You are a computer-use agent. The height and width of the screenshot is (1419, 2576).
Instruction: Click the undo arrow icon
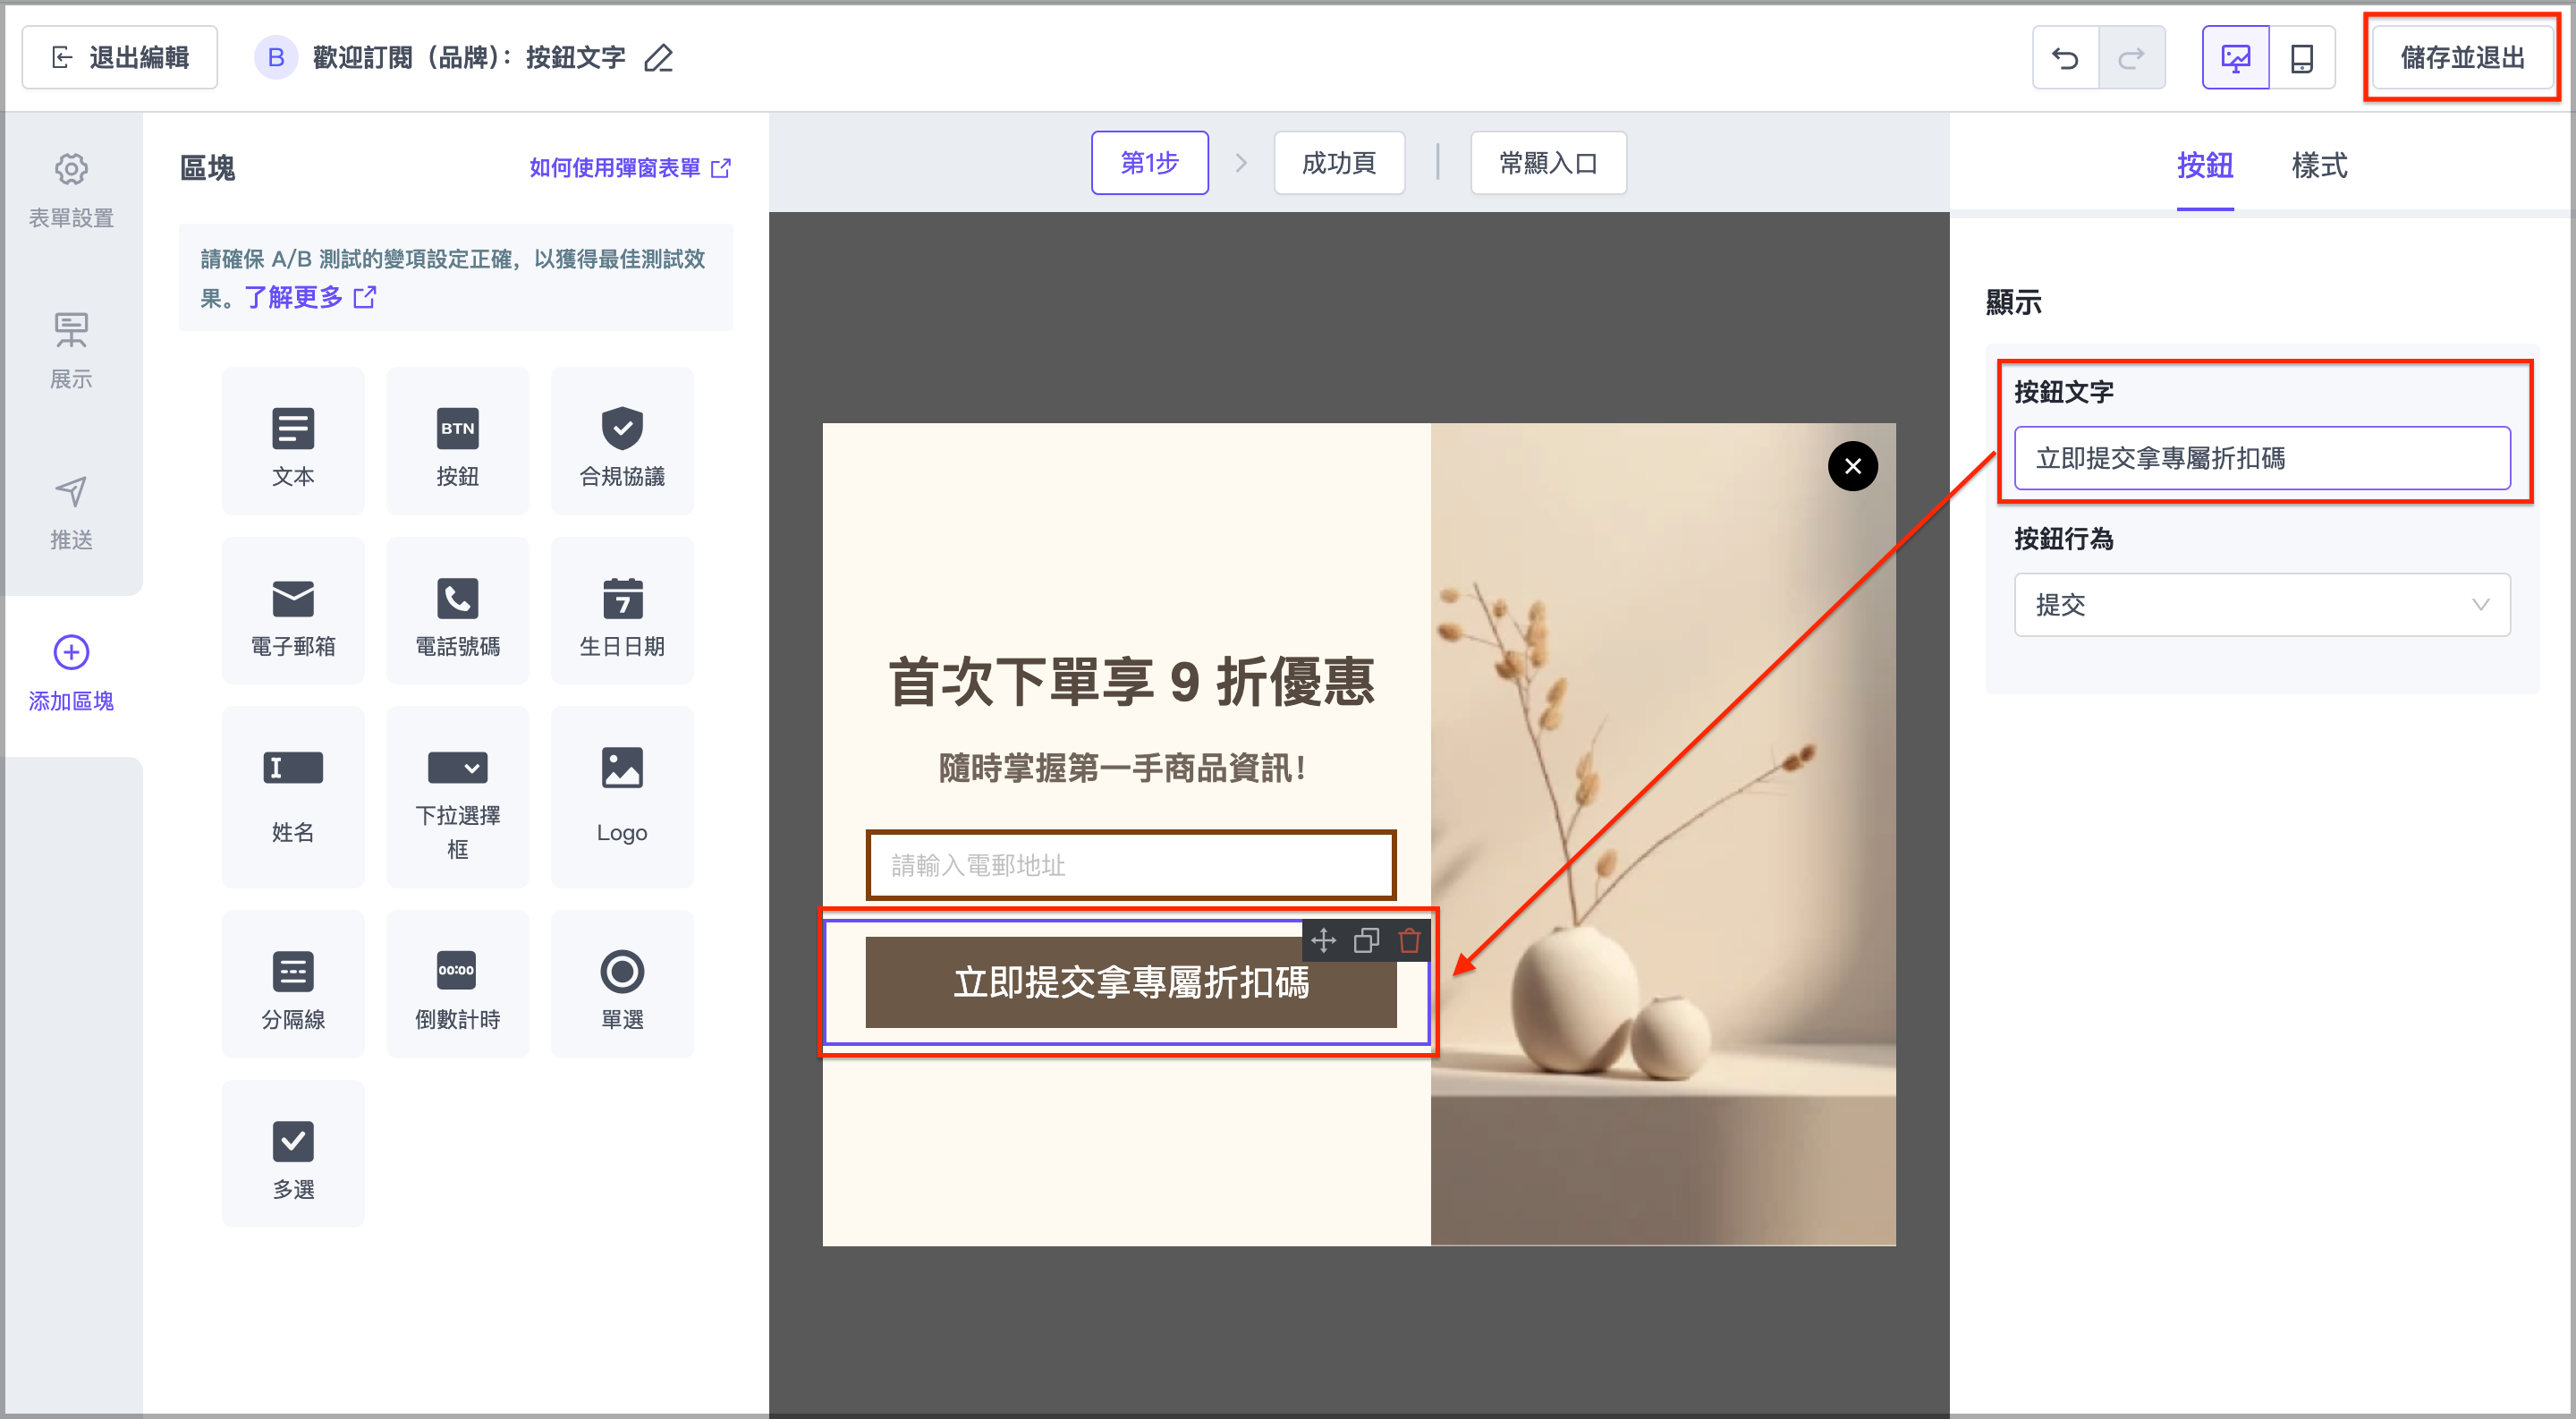[2064, 58]
